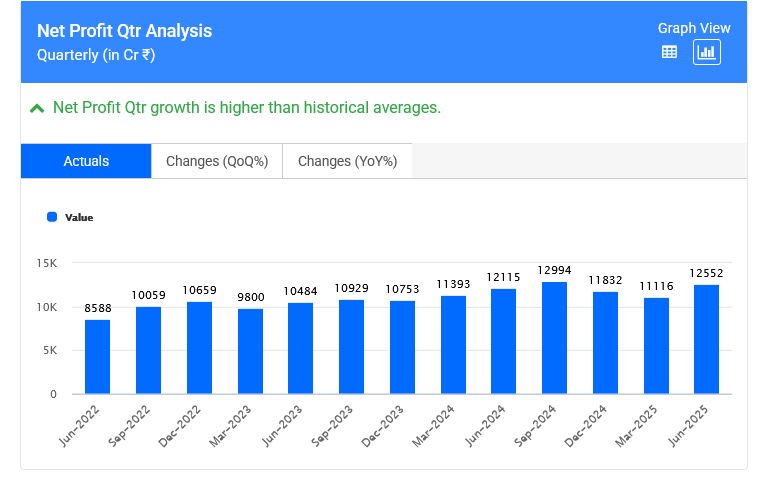The width and height of the screenshot is (768, 502).
Task: Toggle the Value legend series
Action: click(x=78, y=217)
